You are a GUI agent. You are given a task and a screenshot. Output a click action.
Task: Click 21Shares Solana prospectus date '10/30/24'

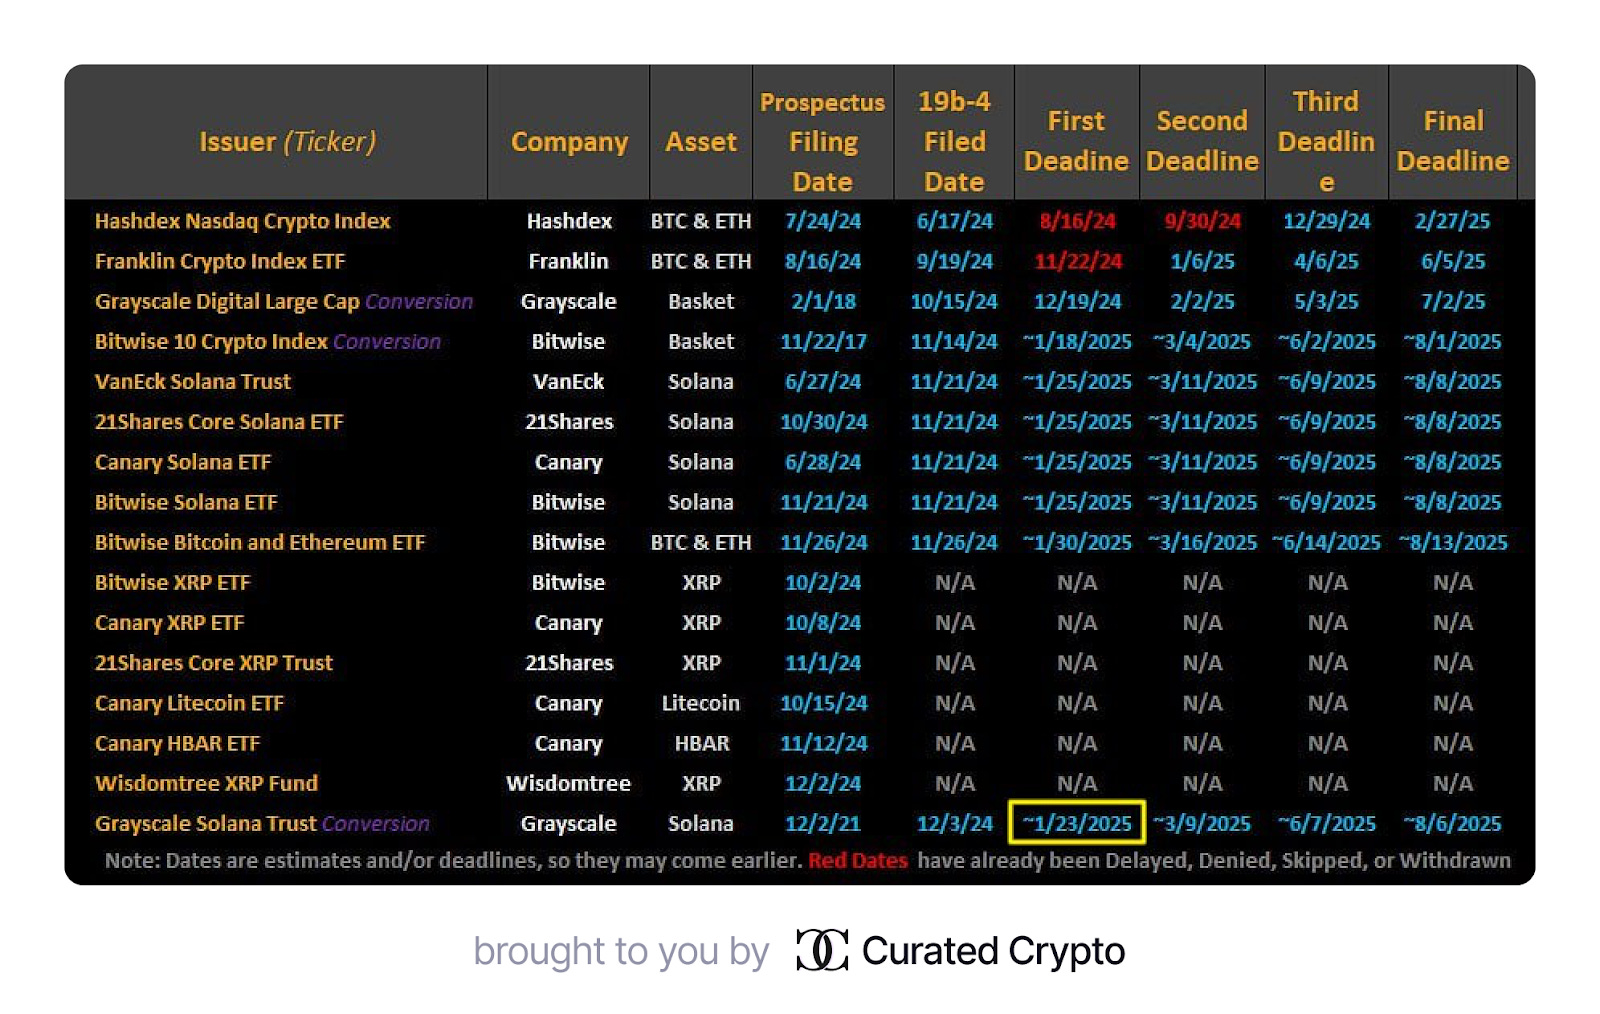coord(823,422)
